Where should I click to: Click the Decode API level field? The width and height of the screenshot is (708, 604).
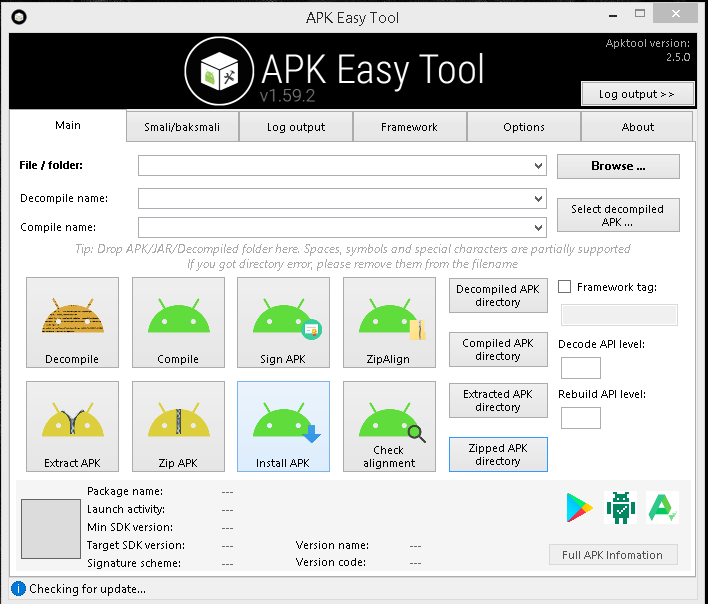click(581, 368)
